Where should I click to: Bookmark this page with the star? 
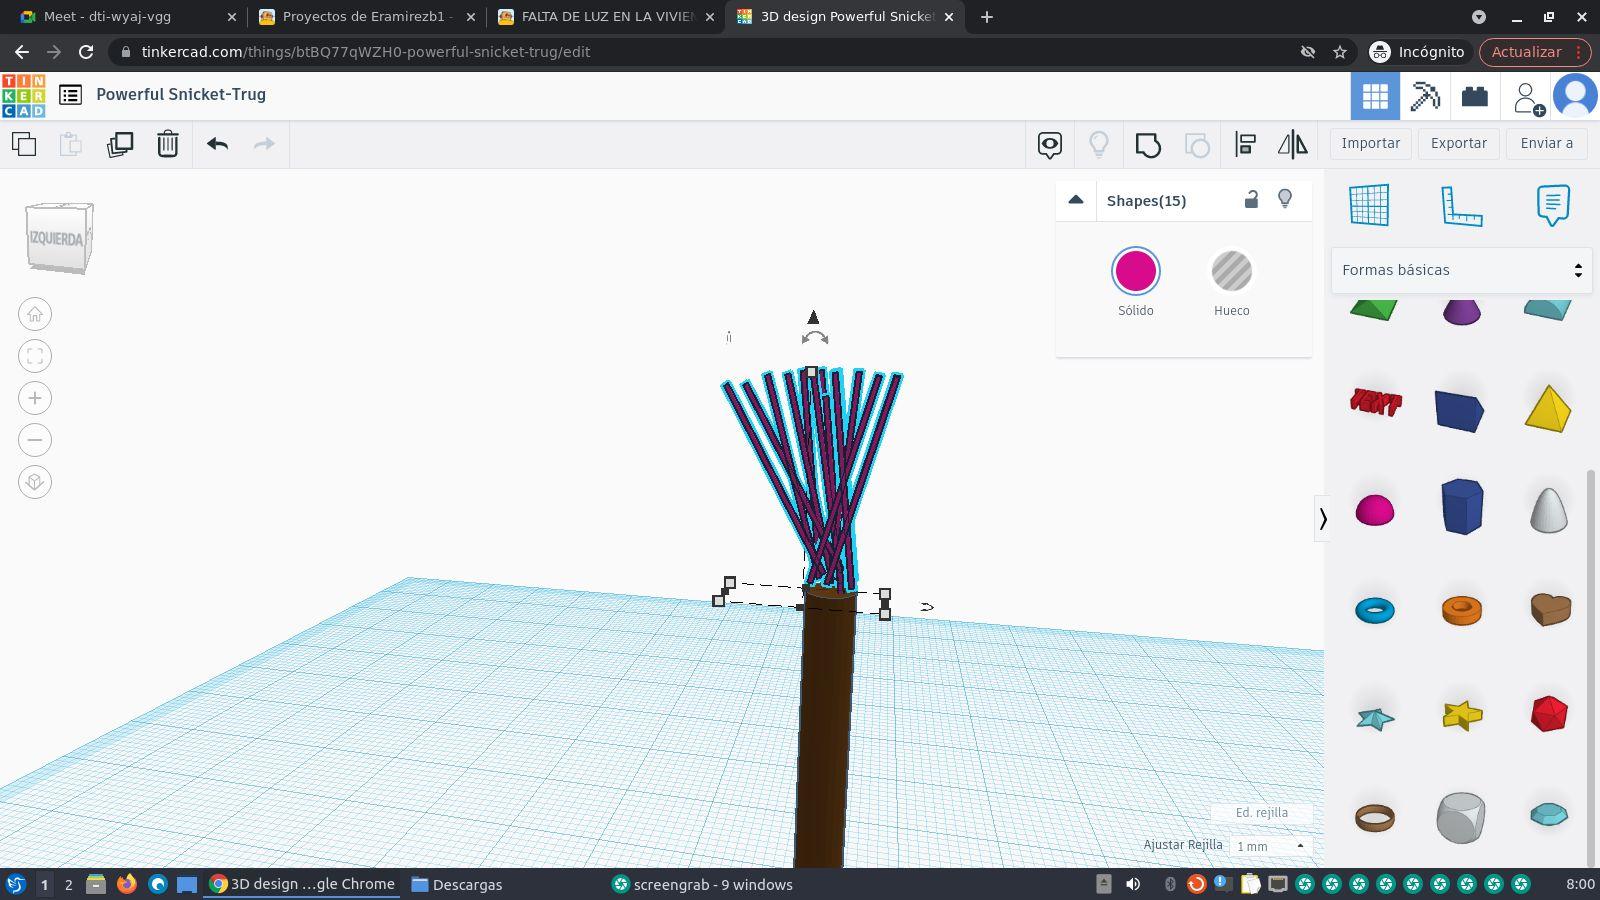tap(1340, 52)
